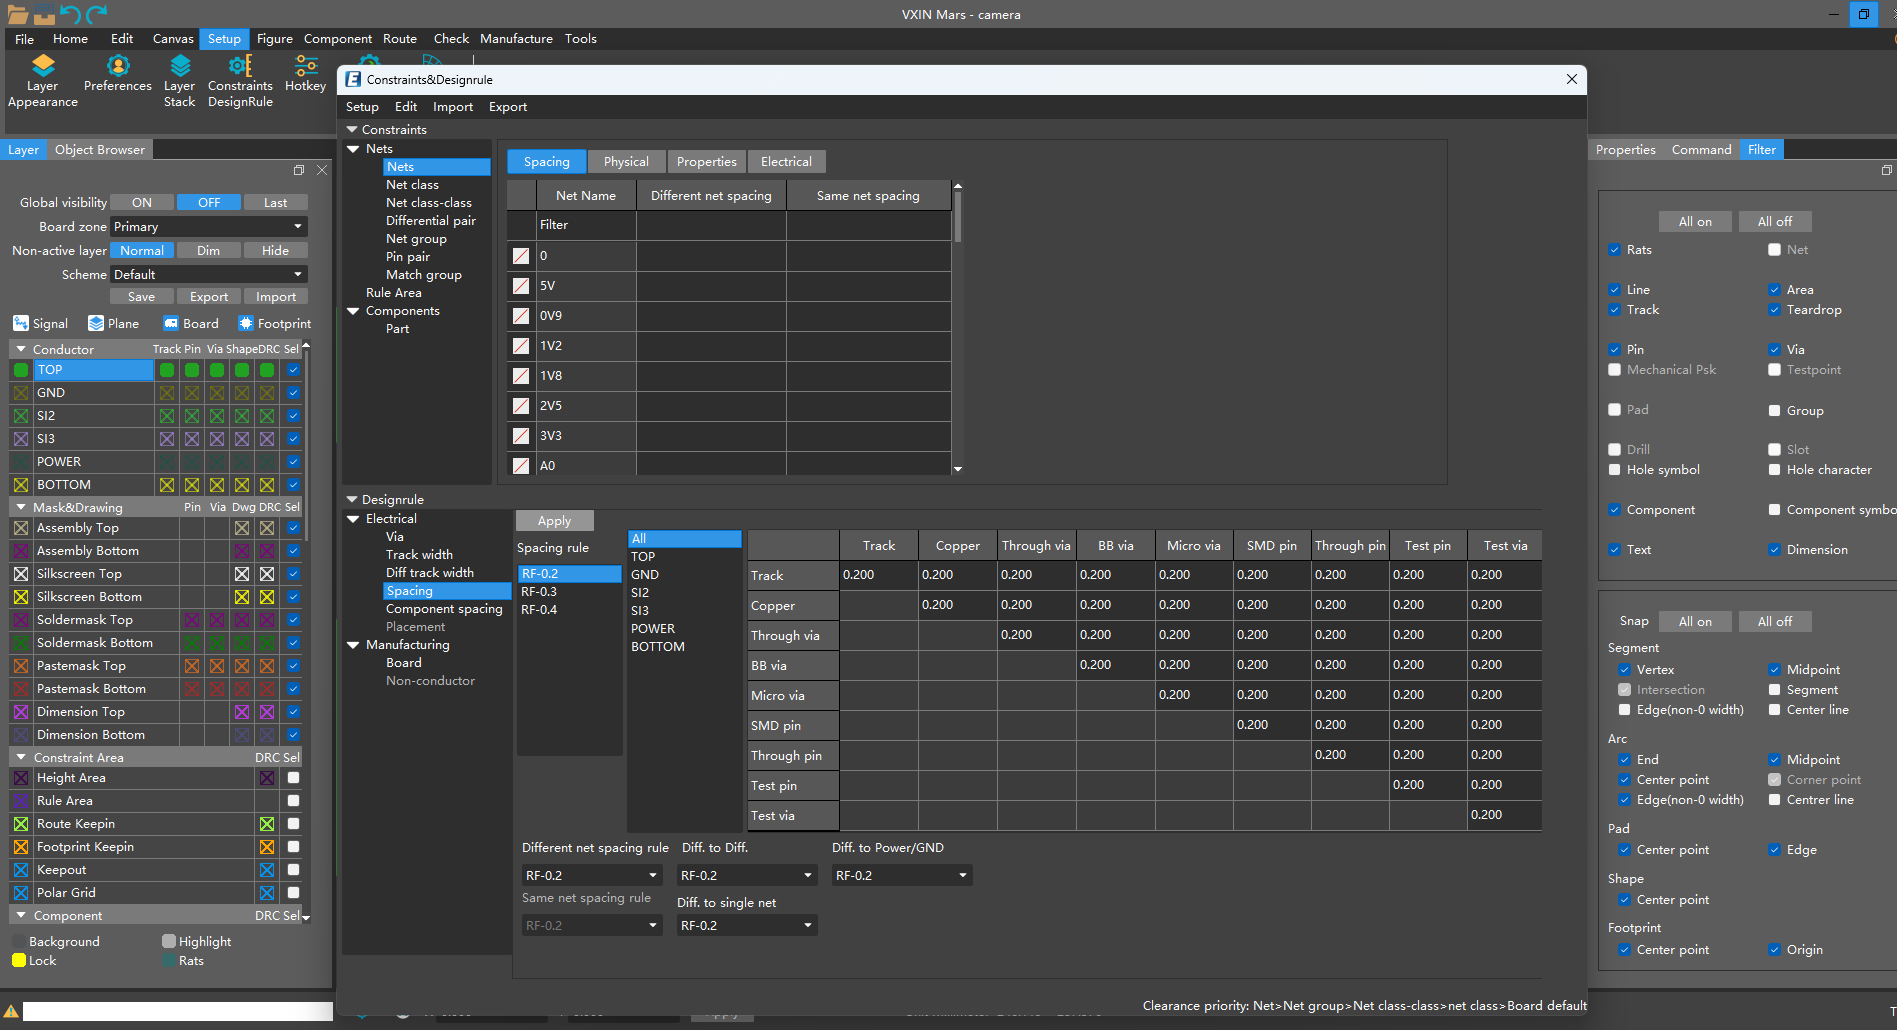Select the Signal layer category icon
Image resolution: width=1897 pixels, height=1030 pixels.
[x=21, y=323]
